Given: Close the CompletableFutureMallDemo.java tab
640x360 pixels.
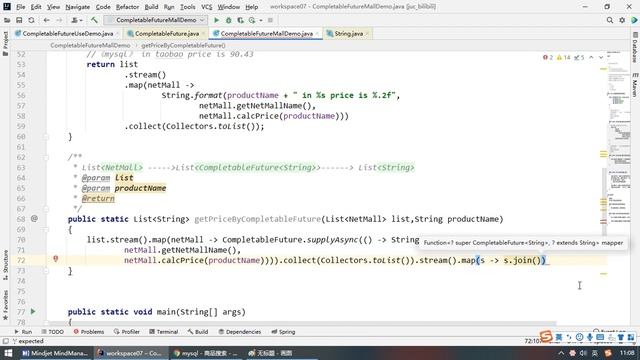Looking at the screenshot, I should pyautogui.click(x=317, y=34).
